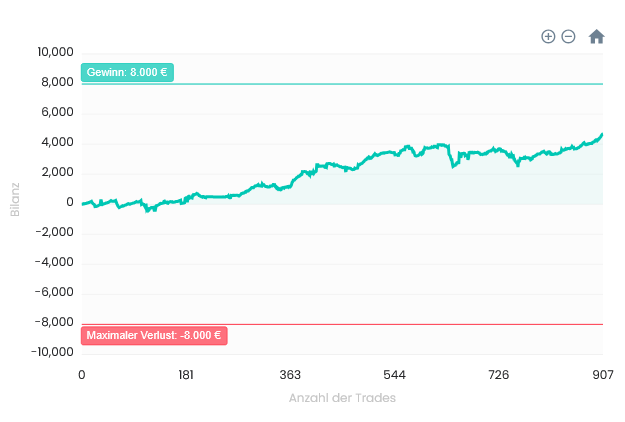Click the 363 x-axis tick label

(x=290, y=375)
